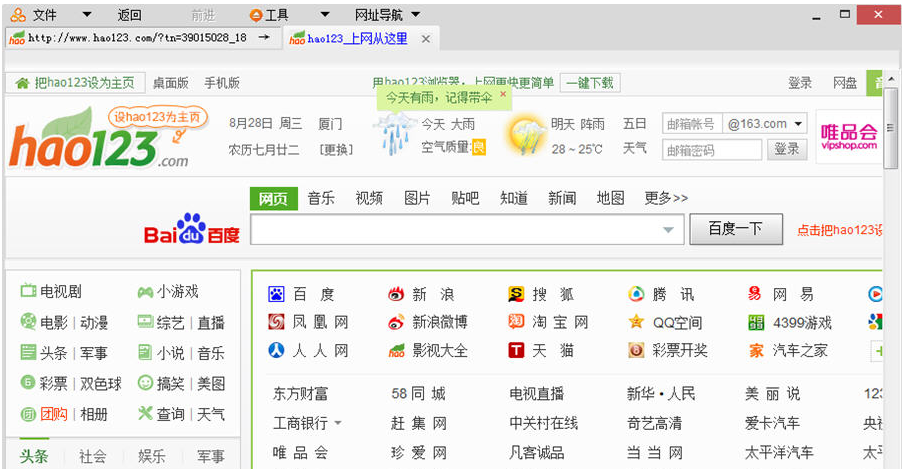Image resolution: width=905 pixels, height=469 pixels.
Task: Click the 百度一下 search button
Action: [x=736, y=229]
